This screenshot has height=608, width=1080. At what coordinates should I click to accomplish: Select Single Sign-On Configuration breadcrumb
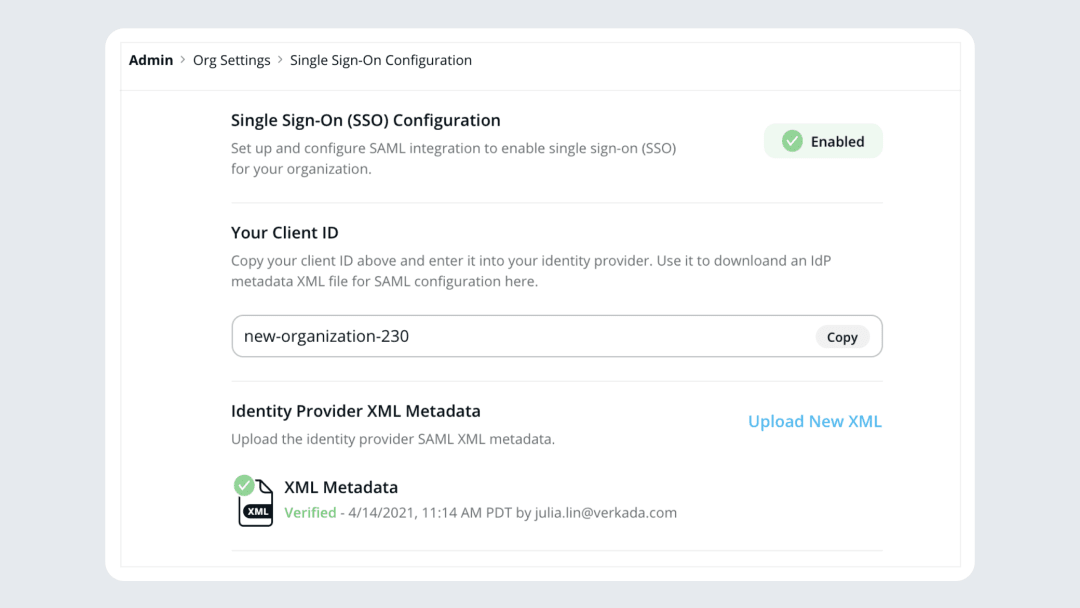point(381,60)
